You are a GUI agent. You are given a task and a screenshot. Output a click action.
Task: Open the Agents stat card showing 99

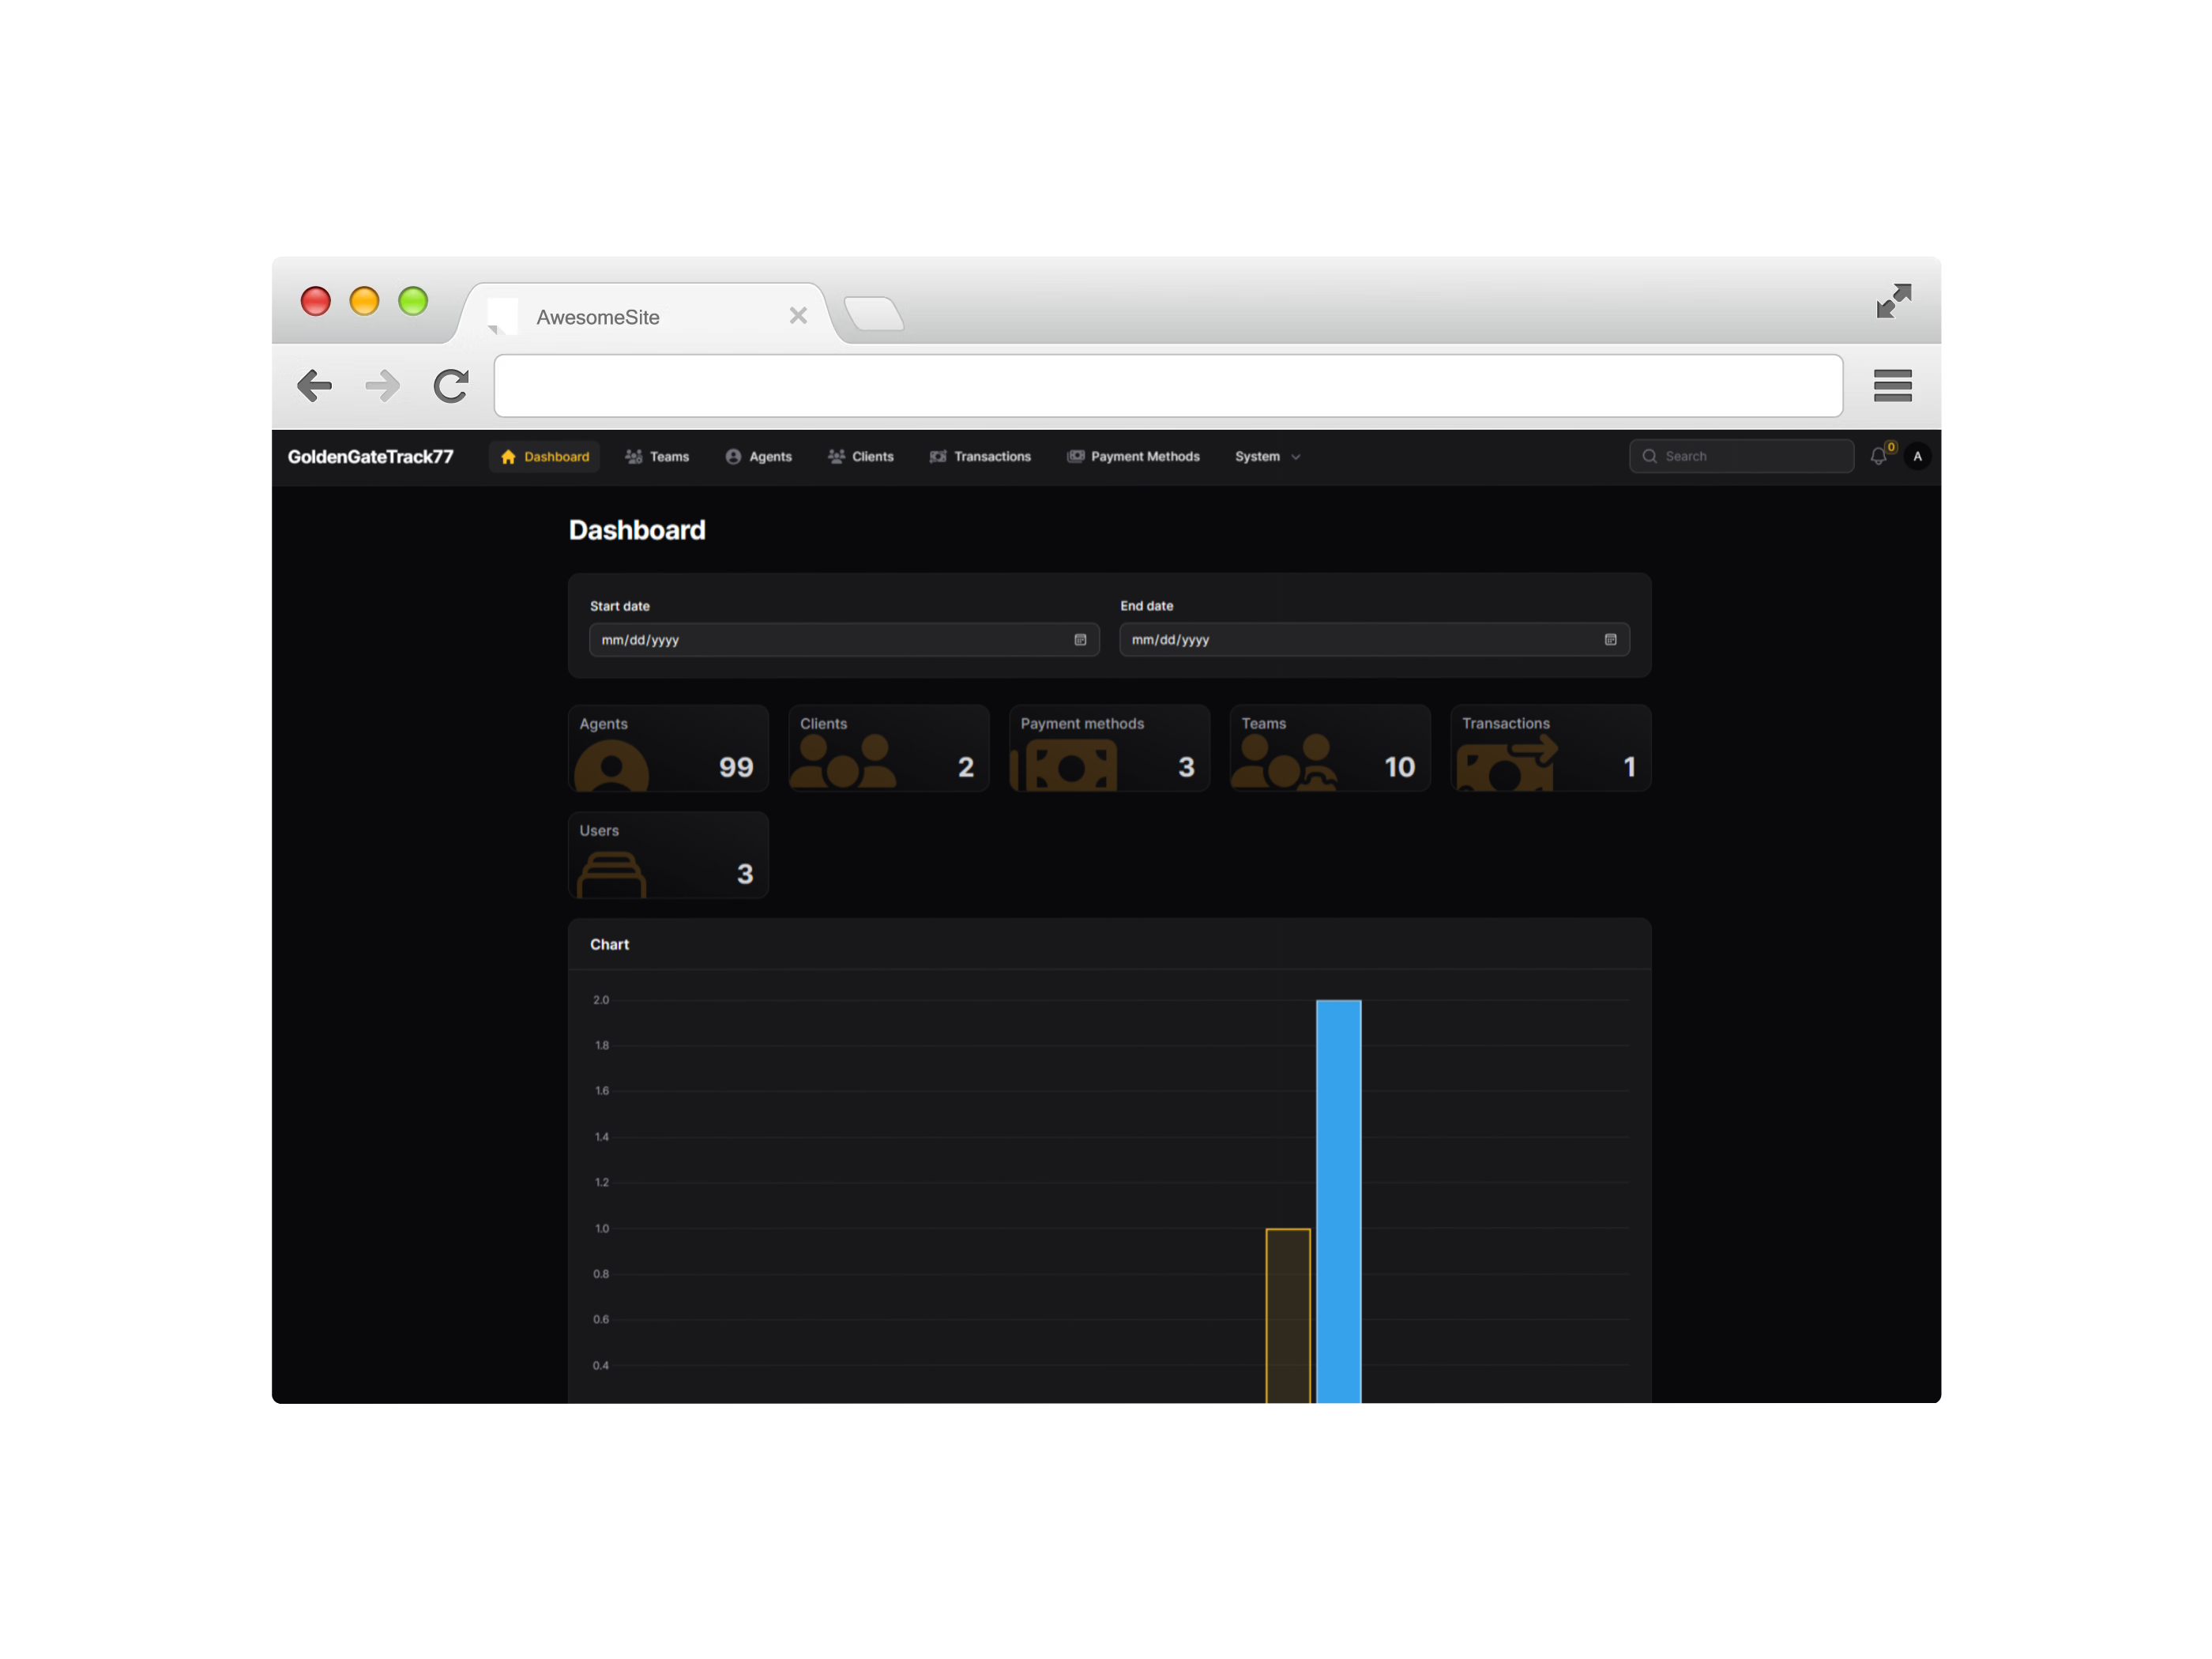click(x=668, y=748)
